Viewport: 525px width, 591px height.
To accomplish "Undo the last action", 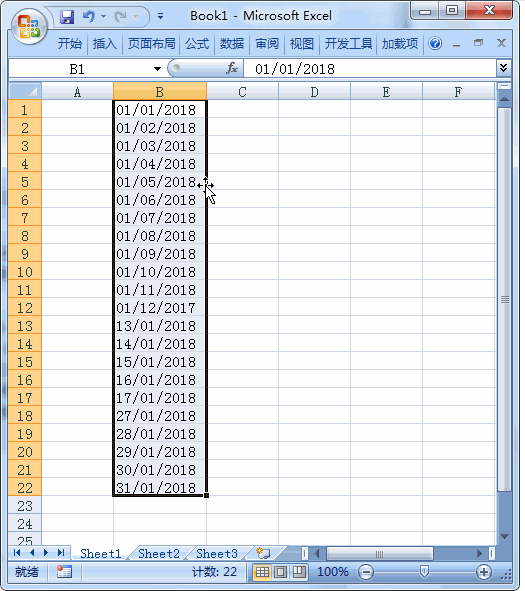I will point(89,17).
